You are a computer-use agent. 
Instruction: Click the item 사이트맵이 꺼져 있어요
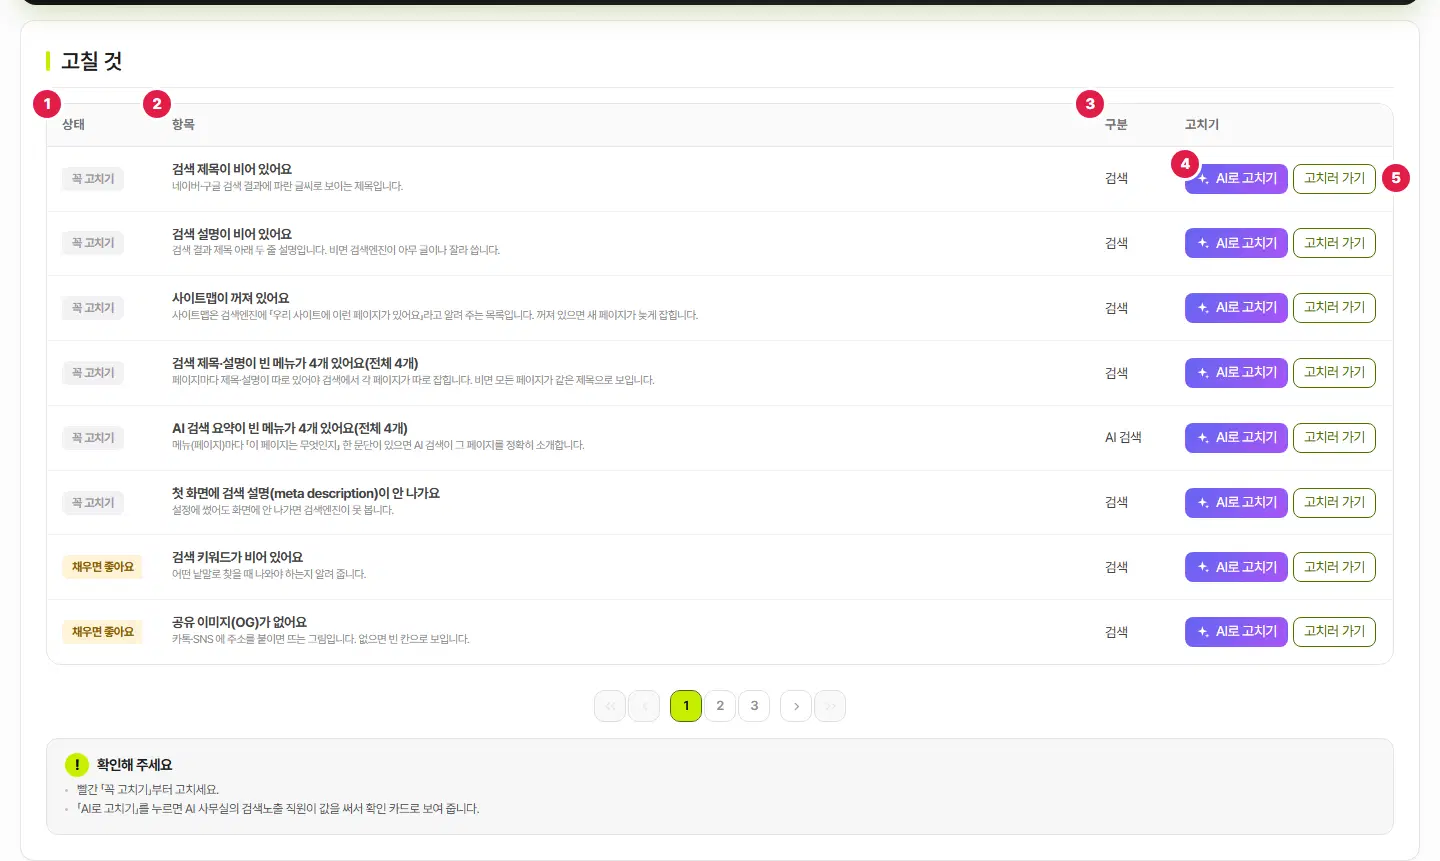[231, 299]
